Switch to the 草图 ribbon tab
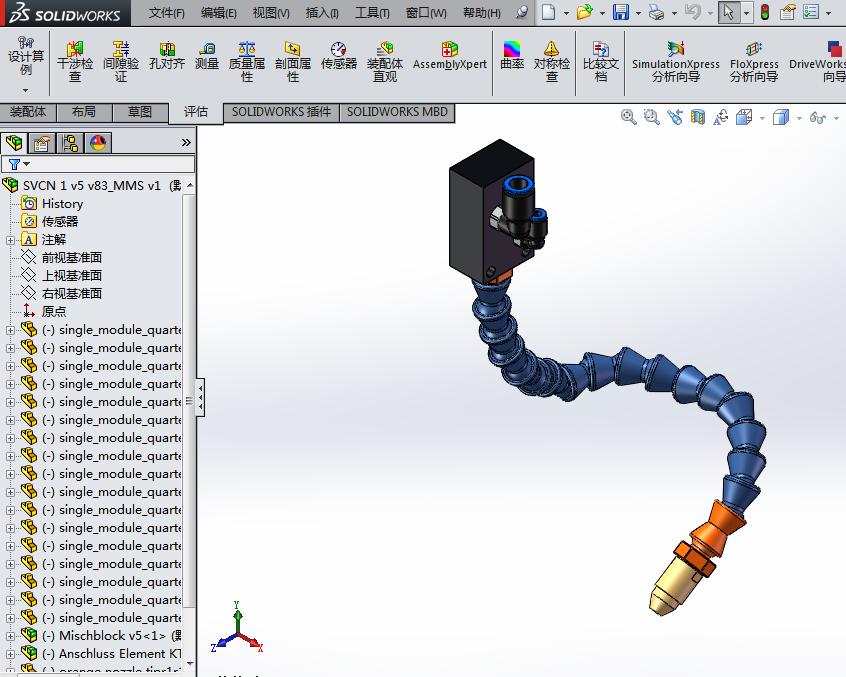This screenshot has height=677, width=846. 140,112
